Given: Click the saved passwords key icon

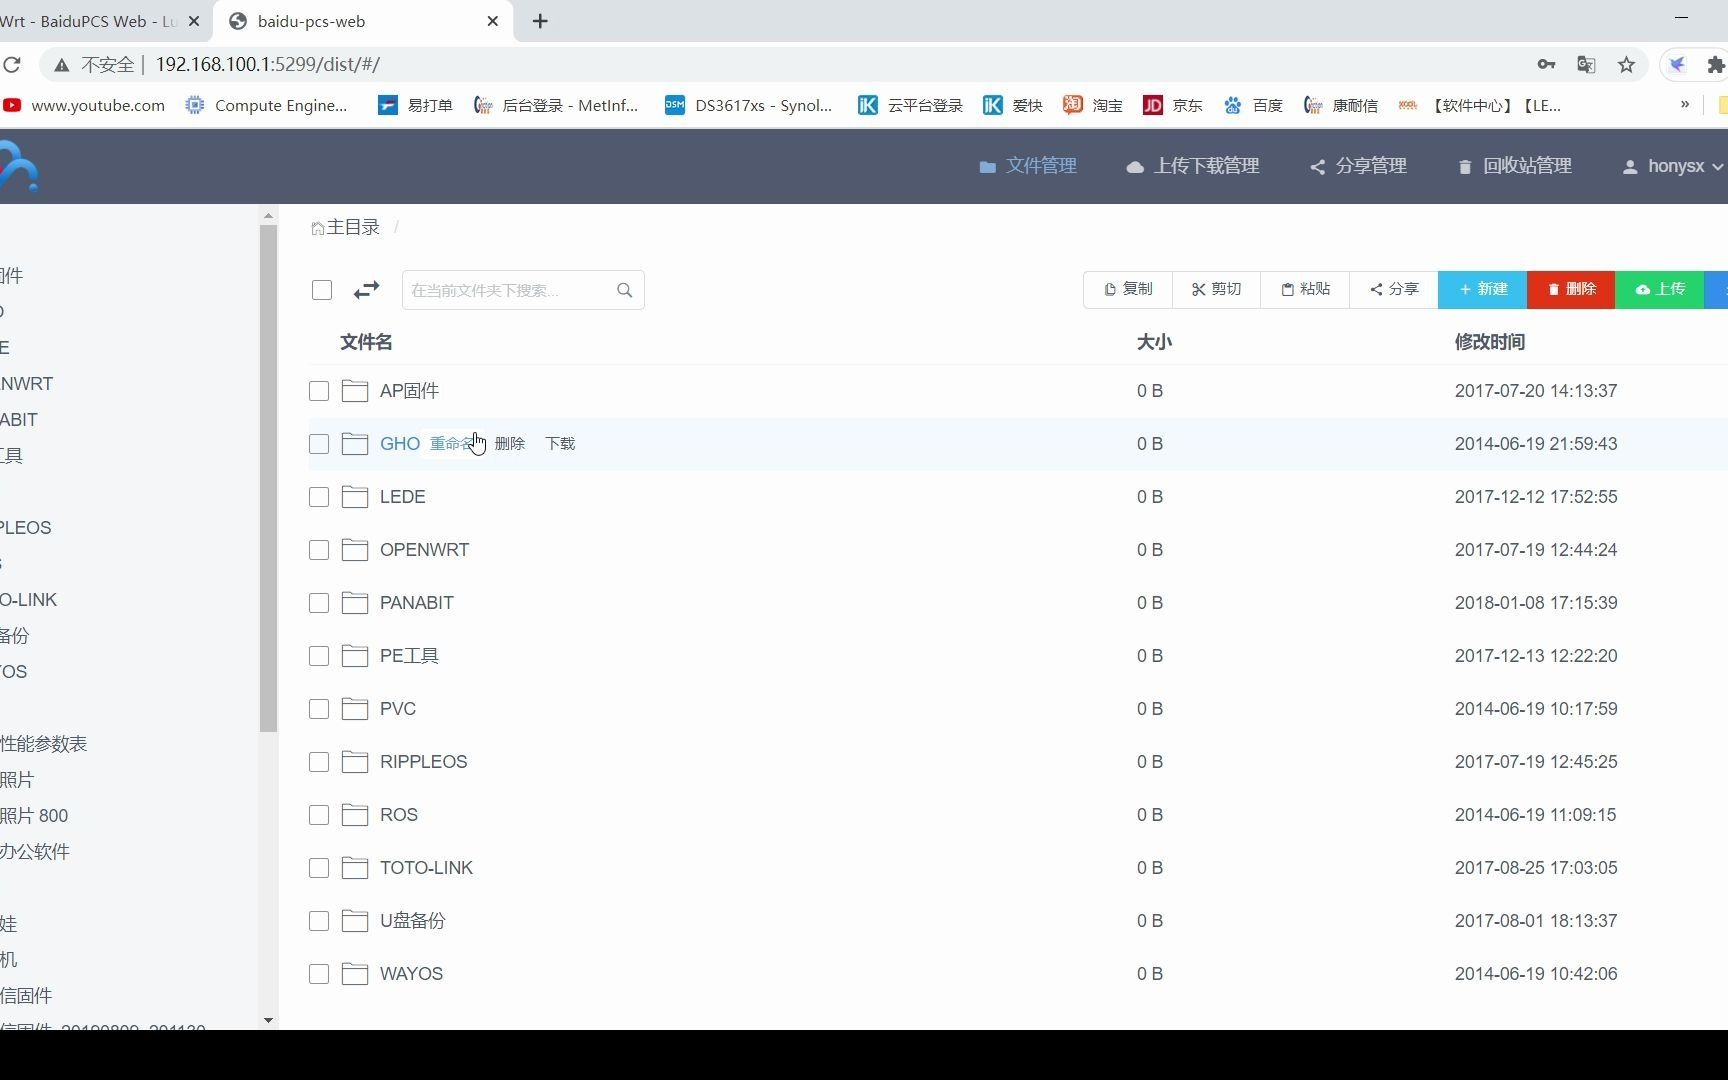Looking at the screenshot, I should [1546, 64].
